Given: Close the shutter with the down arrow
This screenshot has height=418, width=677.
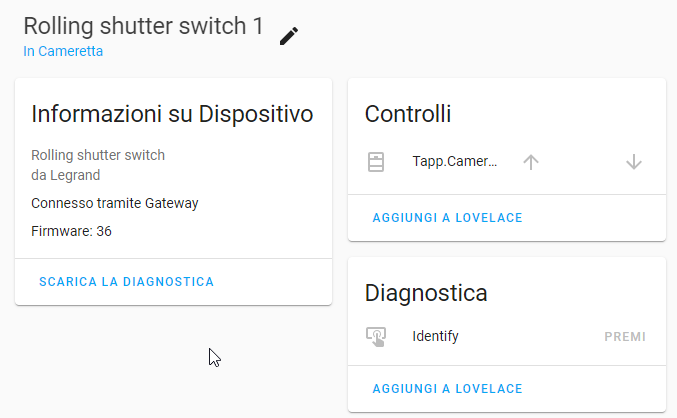Looking at the screenshot, I should tap(634, 162).
